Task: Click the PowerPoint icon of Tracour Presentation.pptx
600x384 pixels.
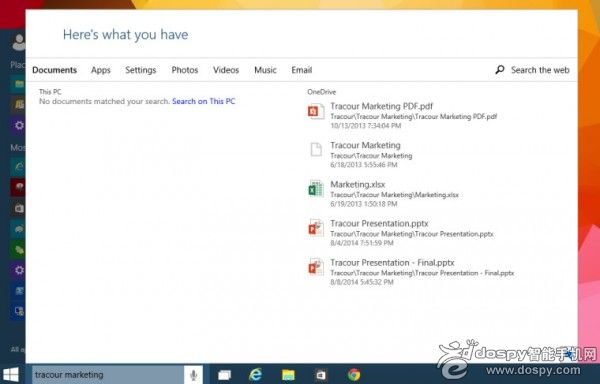Action: 316,228
